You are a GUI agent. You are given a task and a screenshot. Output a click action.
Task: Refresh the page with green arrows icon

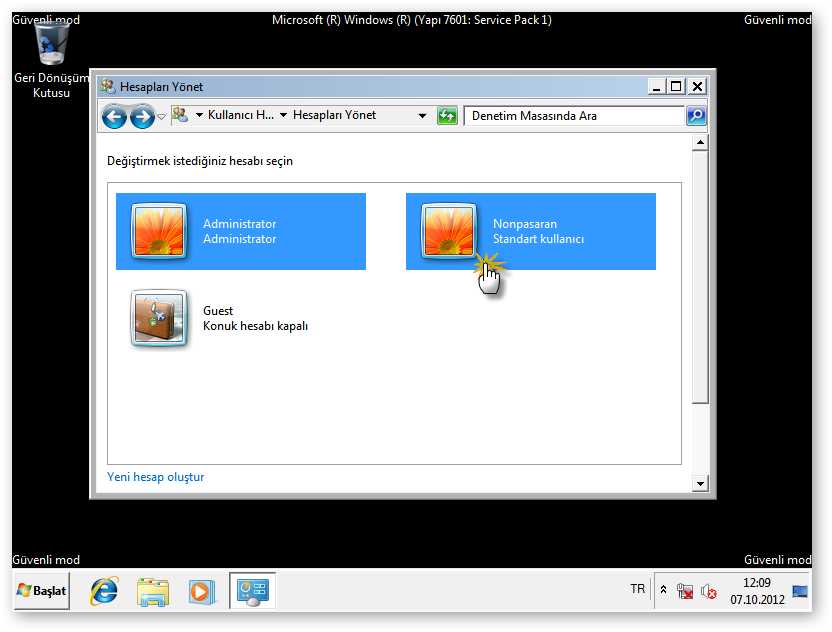tap(447, 116)
